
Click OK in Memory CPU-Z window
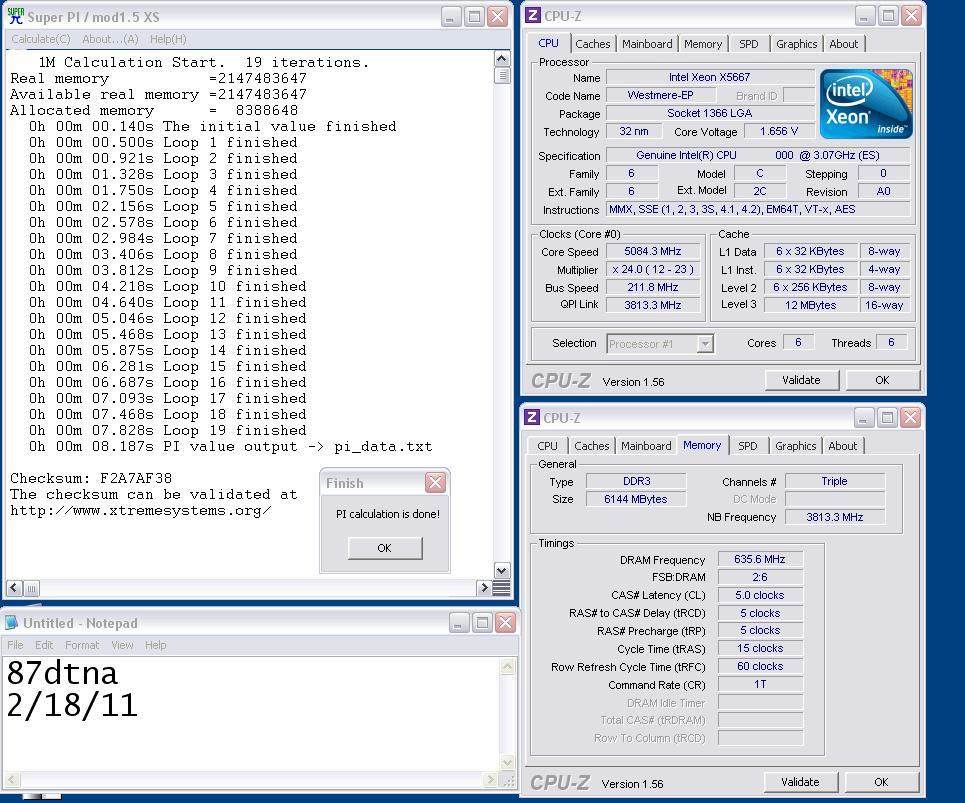point(881,782)
